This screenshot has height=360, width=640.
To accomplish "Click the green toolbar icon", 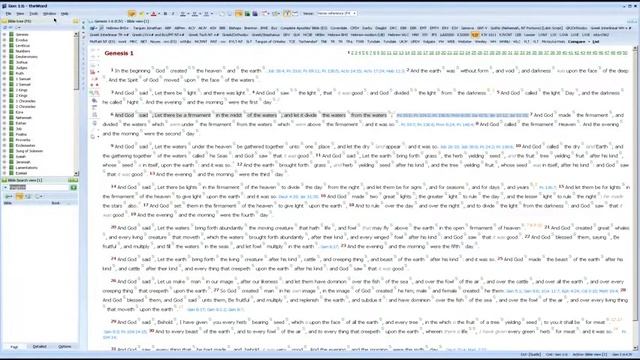I will [x=247, y=13].
